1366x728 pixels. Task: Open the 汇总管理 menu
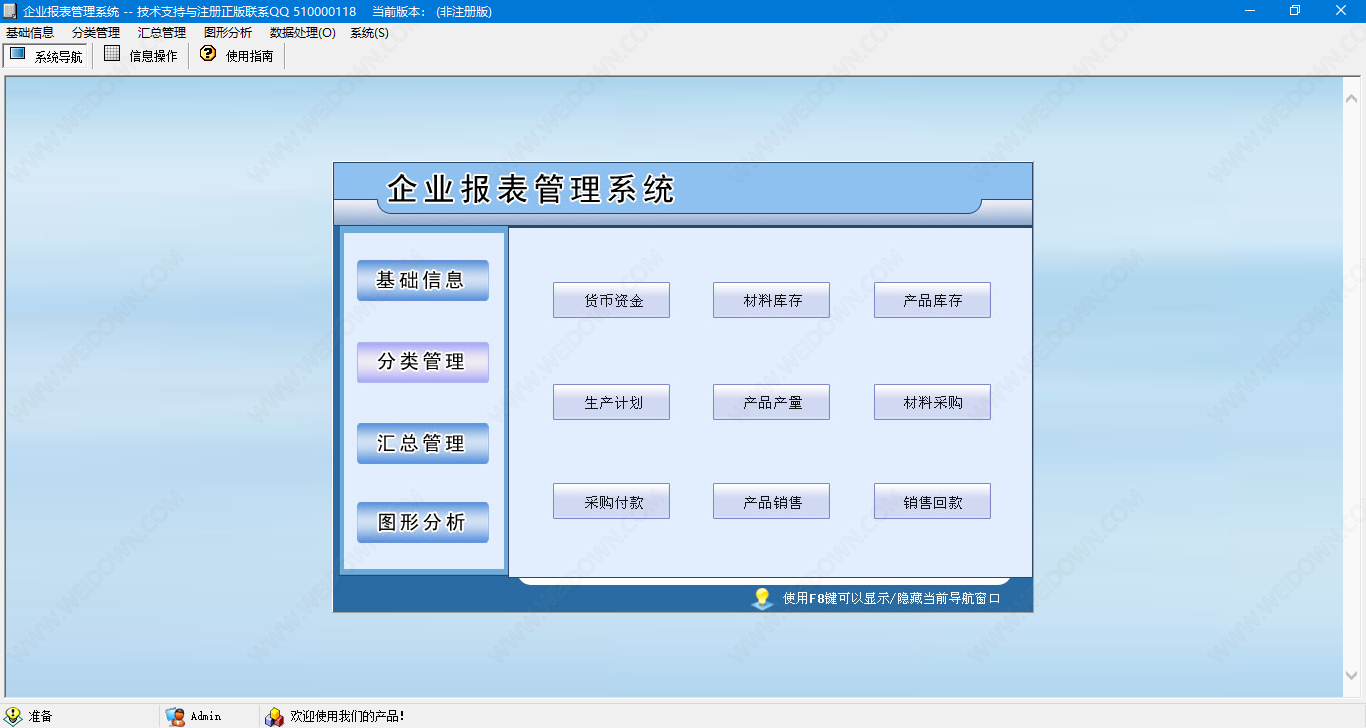coord(162,32)
